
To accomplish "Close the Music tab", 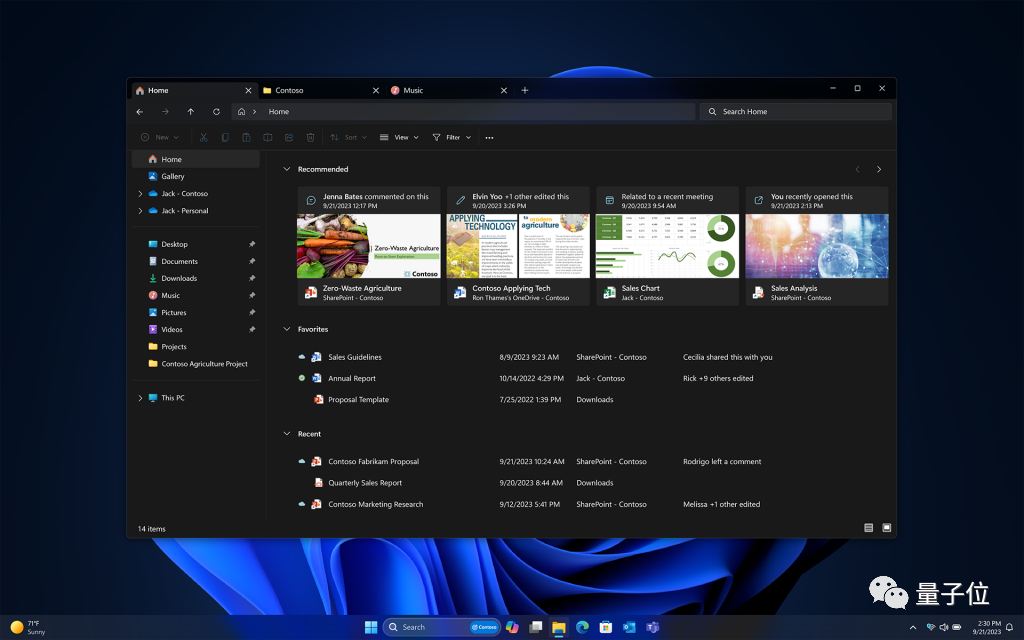I will click(504, 90).
